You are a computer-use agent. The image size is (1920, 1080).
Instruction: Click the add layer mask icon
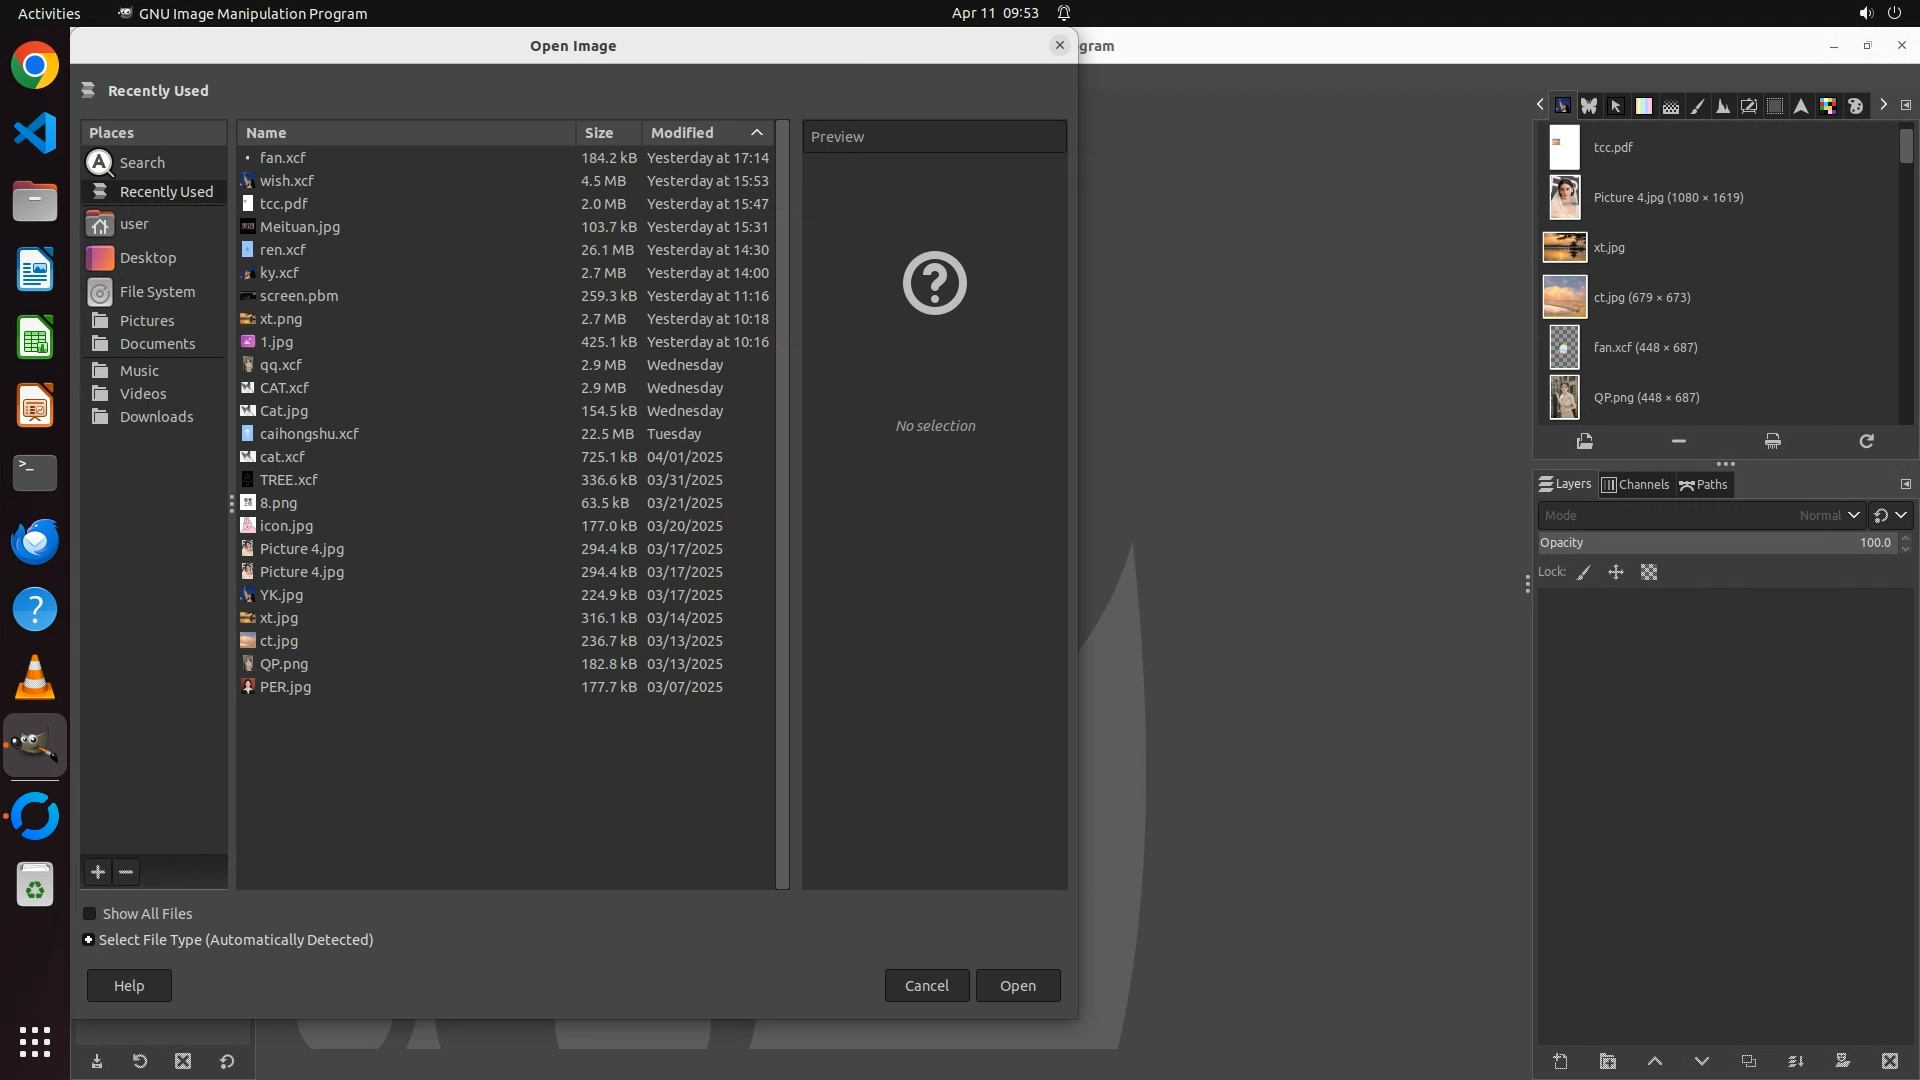click(x=1842, y=1061)
